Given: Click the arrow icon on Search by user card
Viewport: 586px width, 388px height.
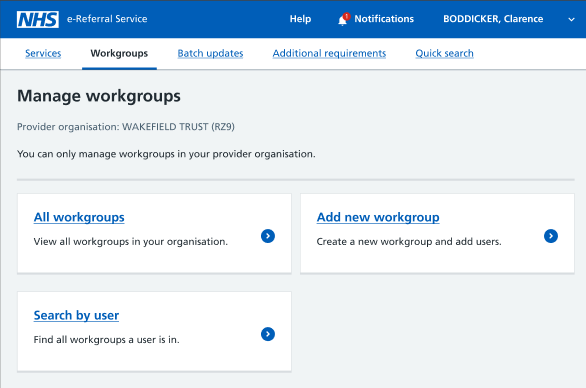Looking at the screenshot, I should click(268, 334).
